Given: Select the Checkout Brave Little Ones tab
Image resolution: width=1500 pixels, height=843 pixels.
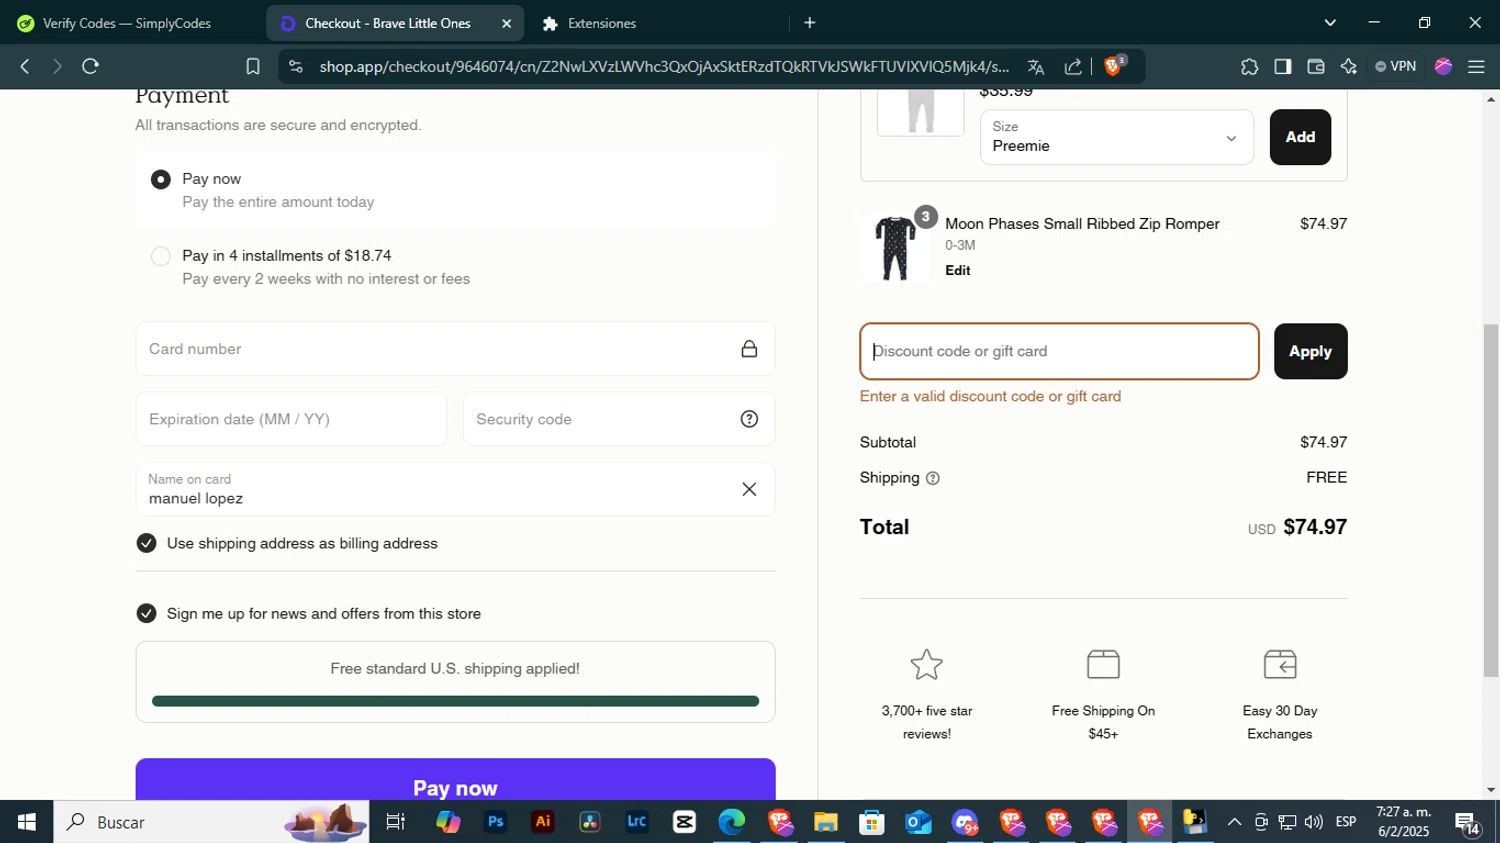Looking at the screenshot, I should 390,23.
